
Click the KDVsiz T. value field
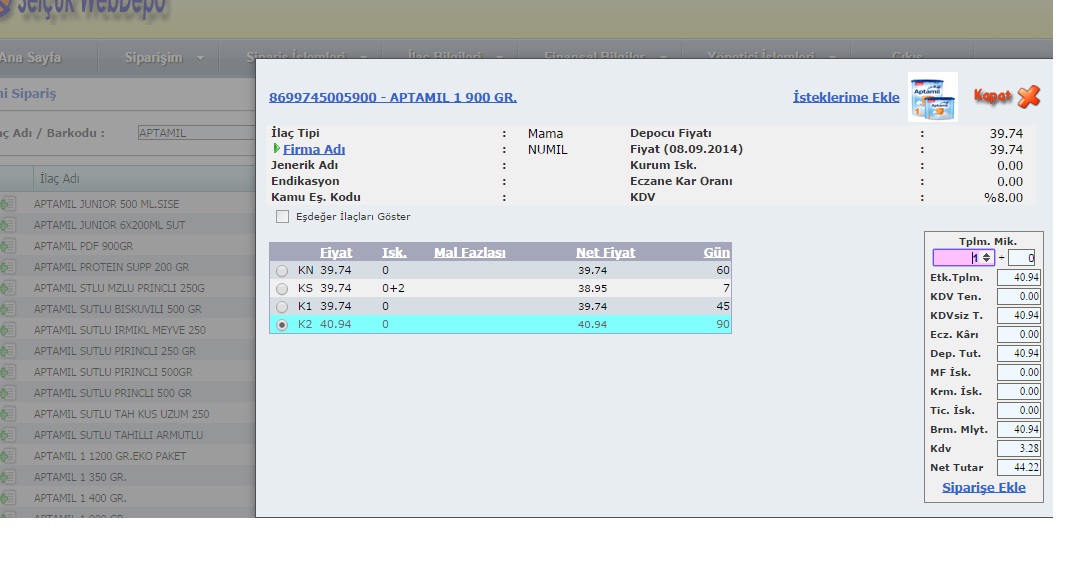click(x=1018, y=315)
